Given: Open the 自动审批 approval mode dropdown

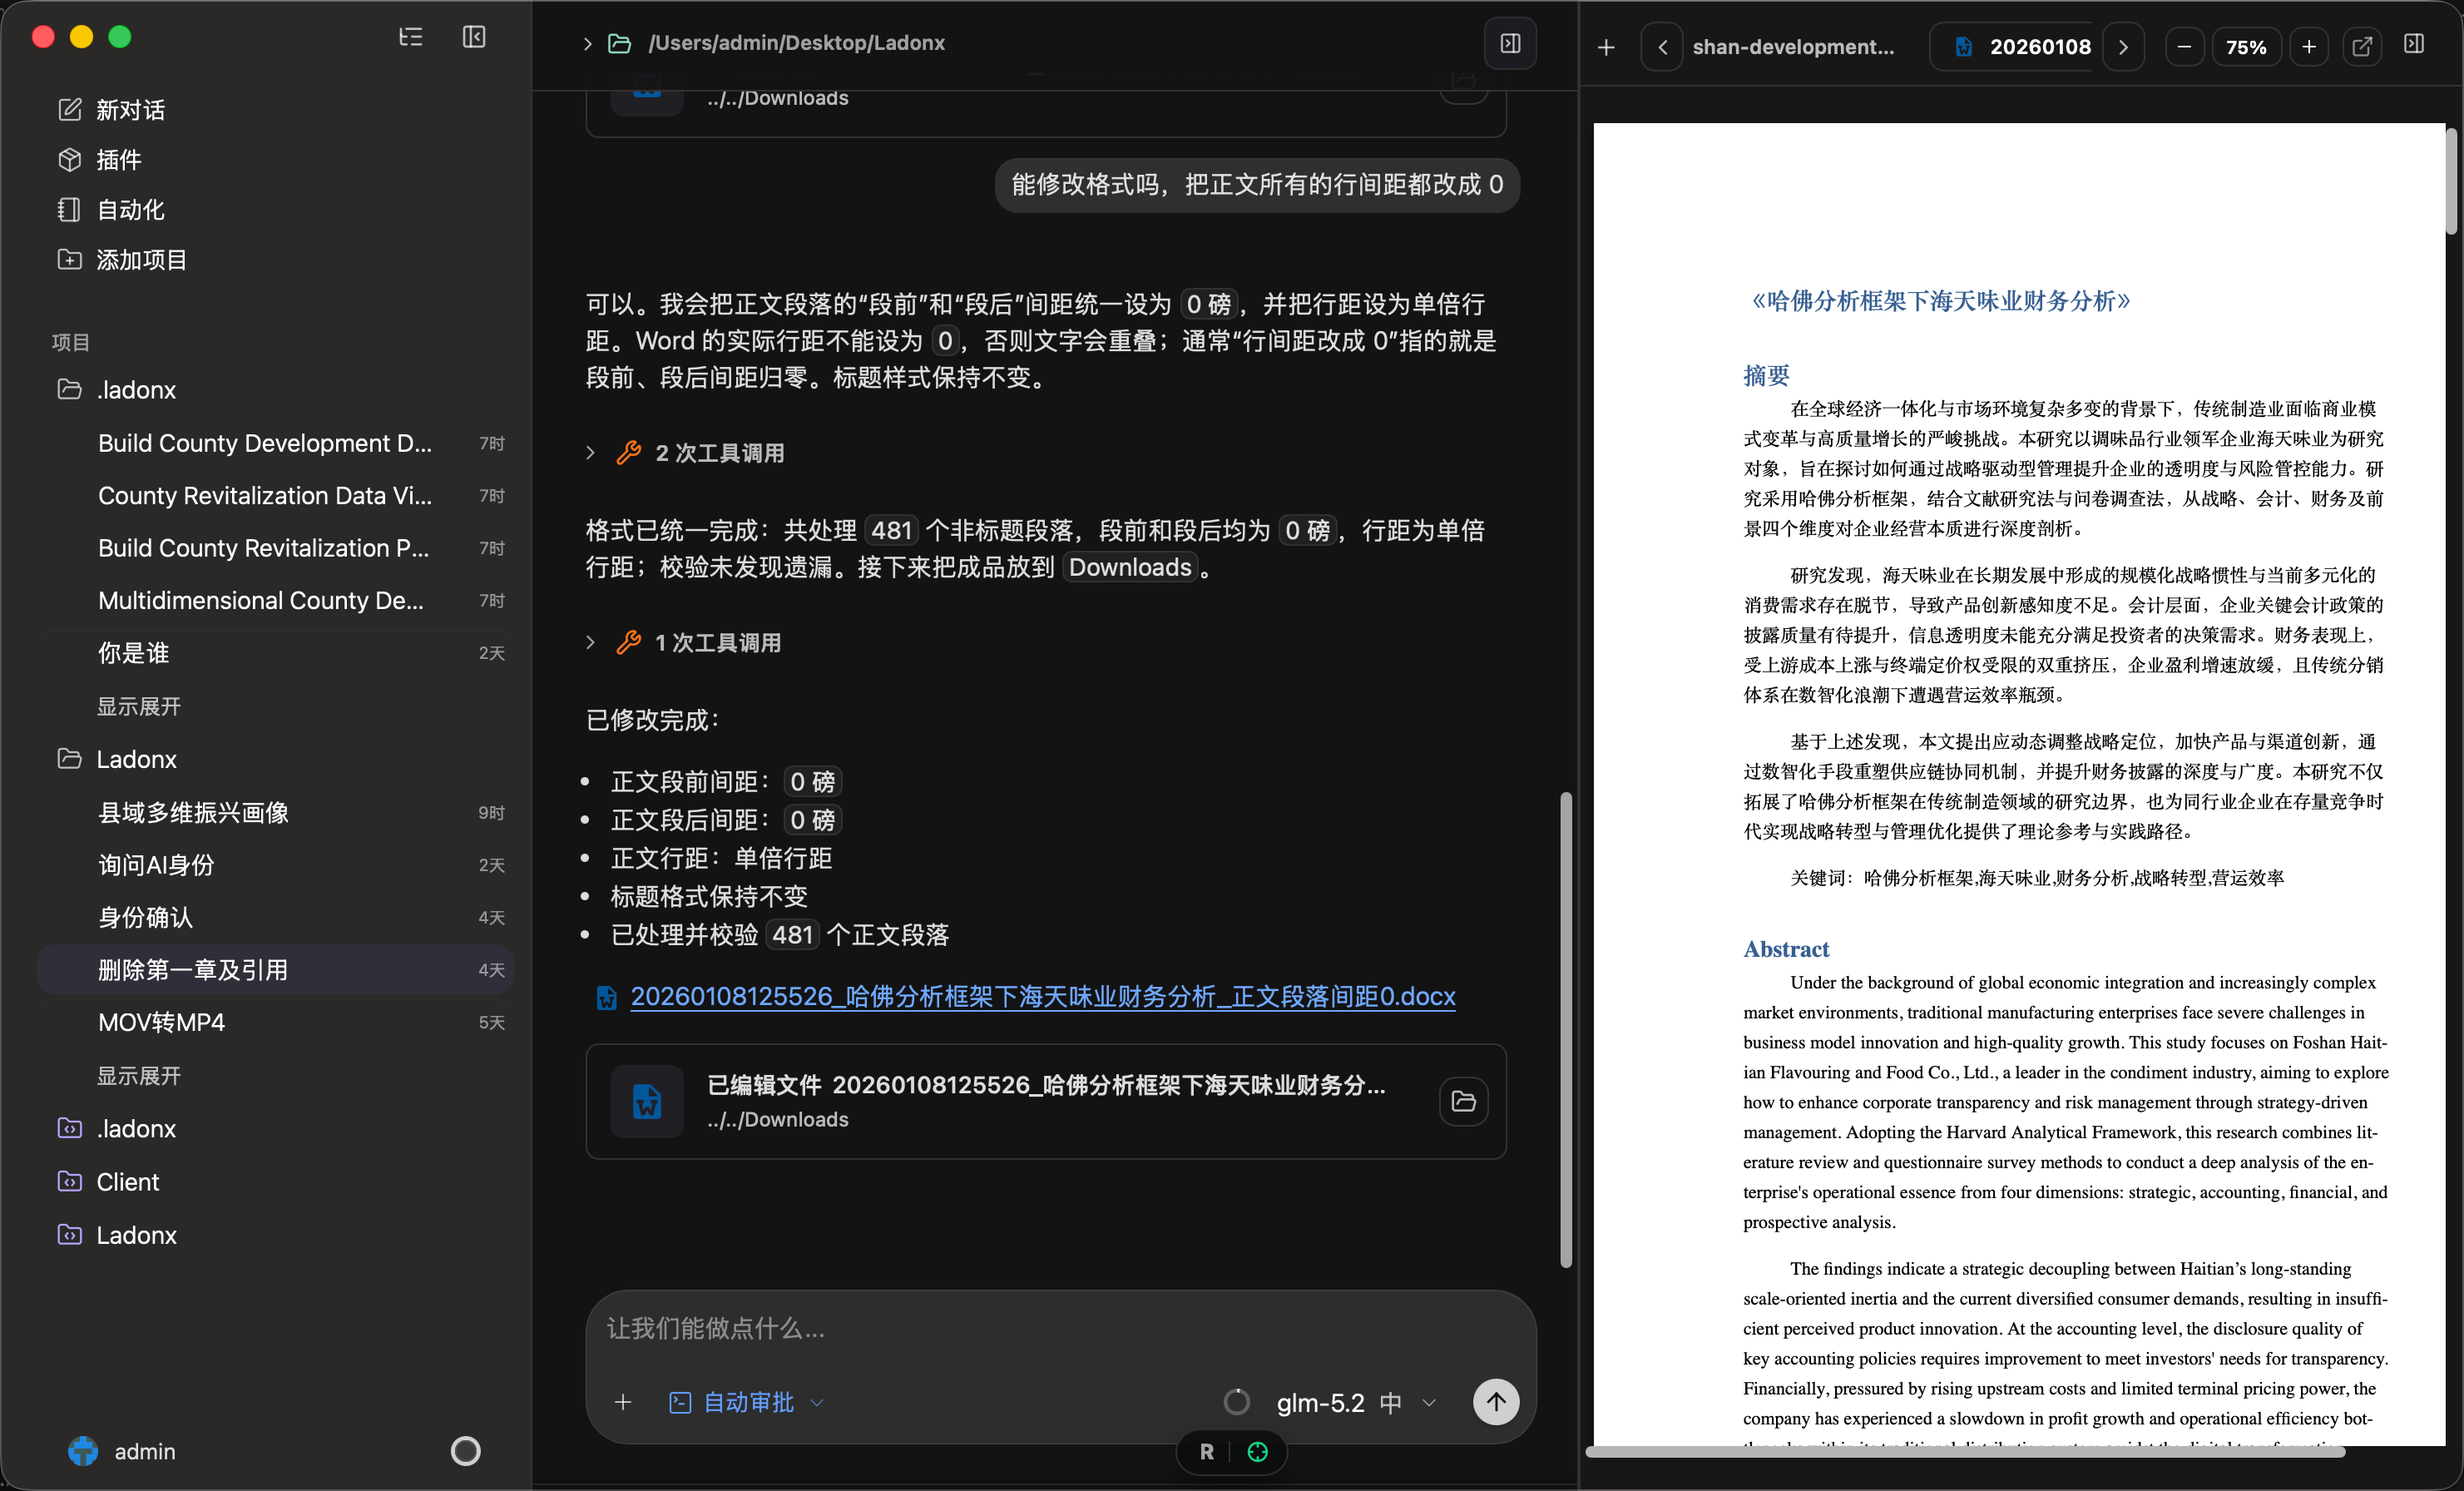Looking at the screenshot, I should 746,1402.
